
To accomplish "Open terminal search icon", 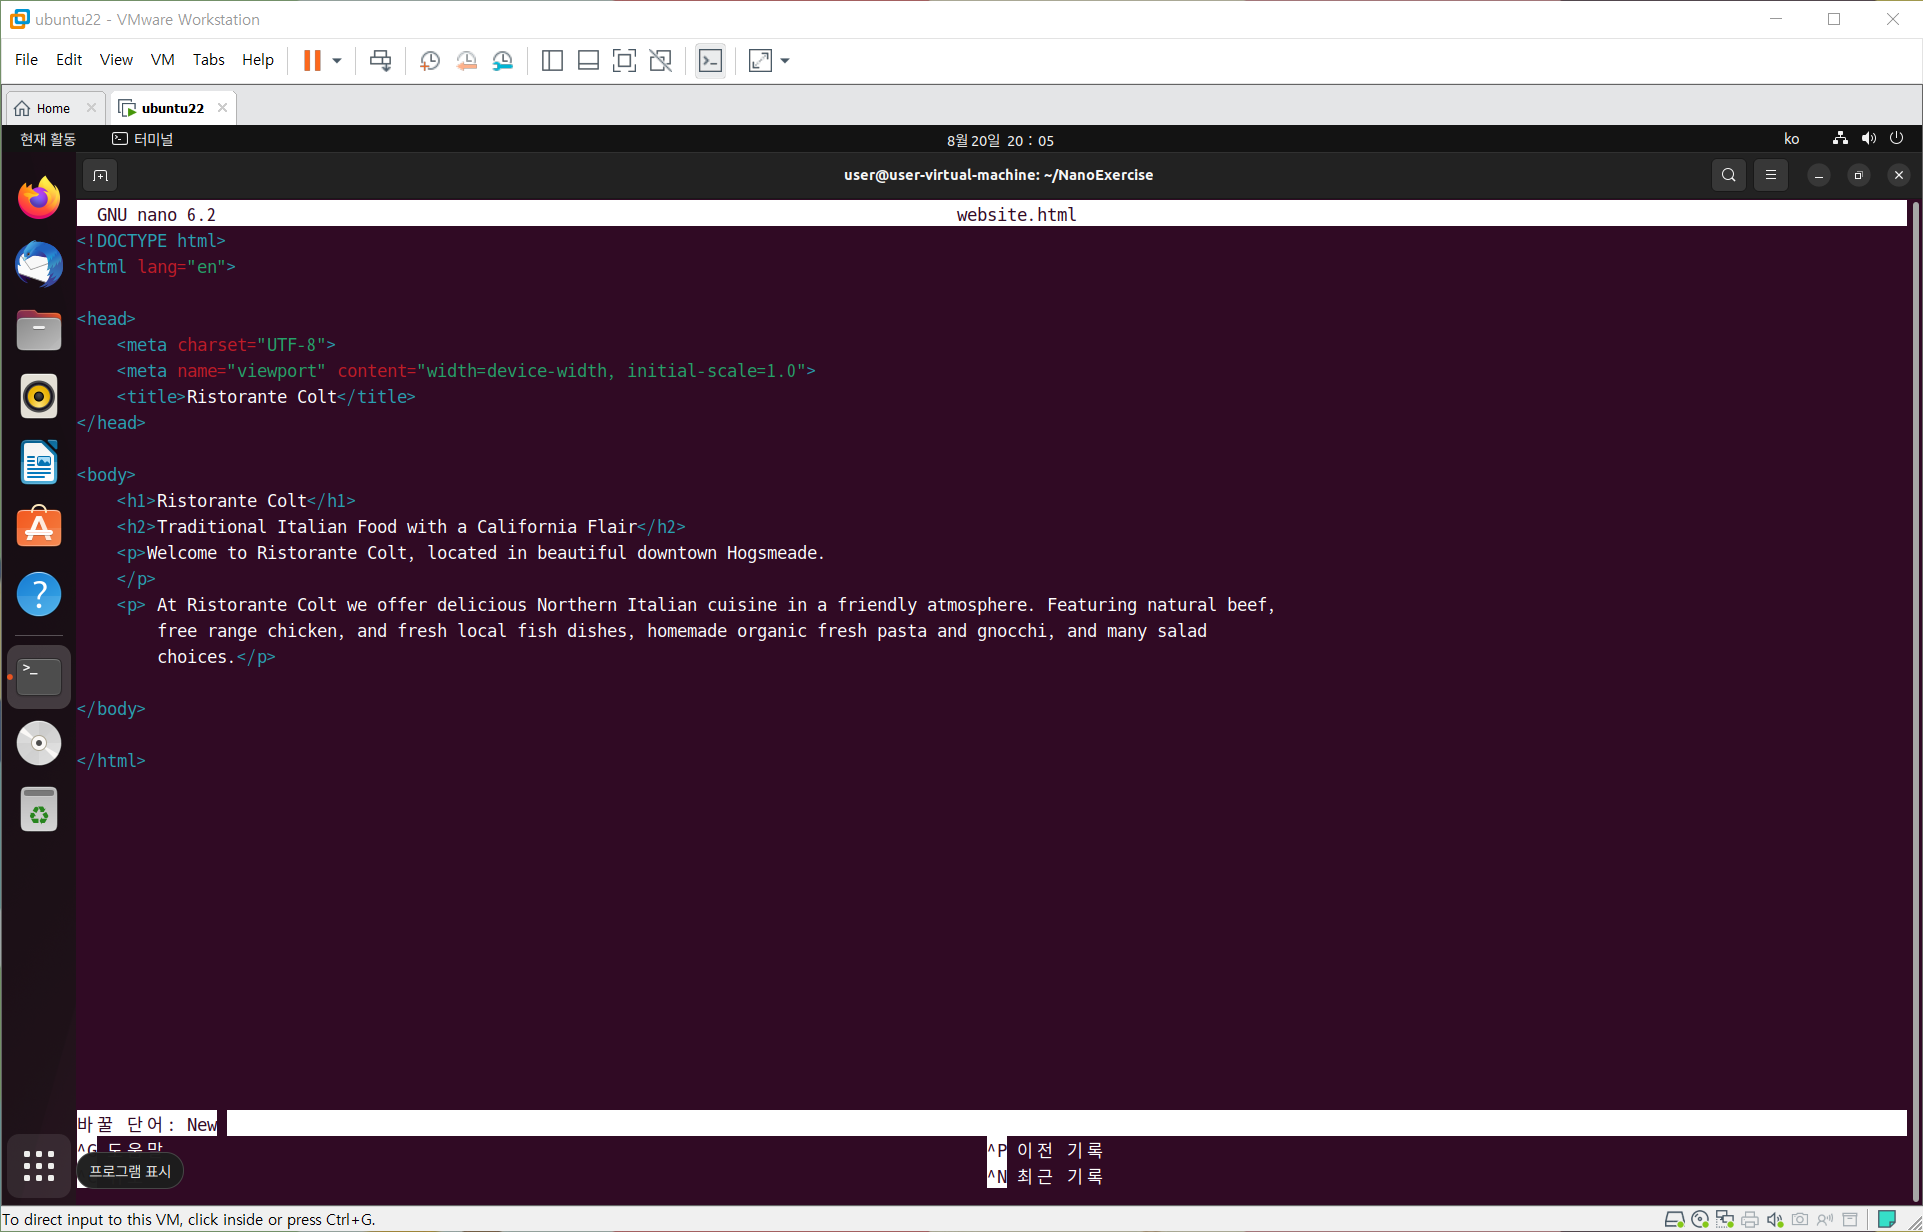I will pos(1728,175).
